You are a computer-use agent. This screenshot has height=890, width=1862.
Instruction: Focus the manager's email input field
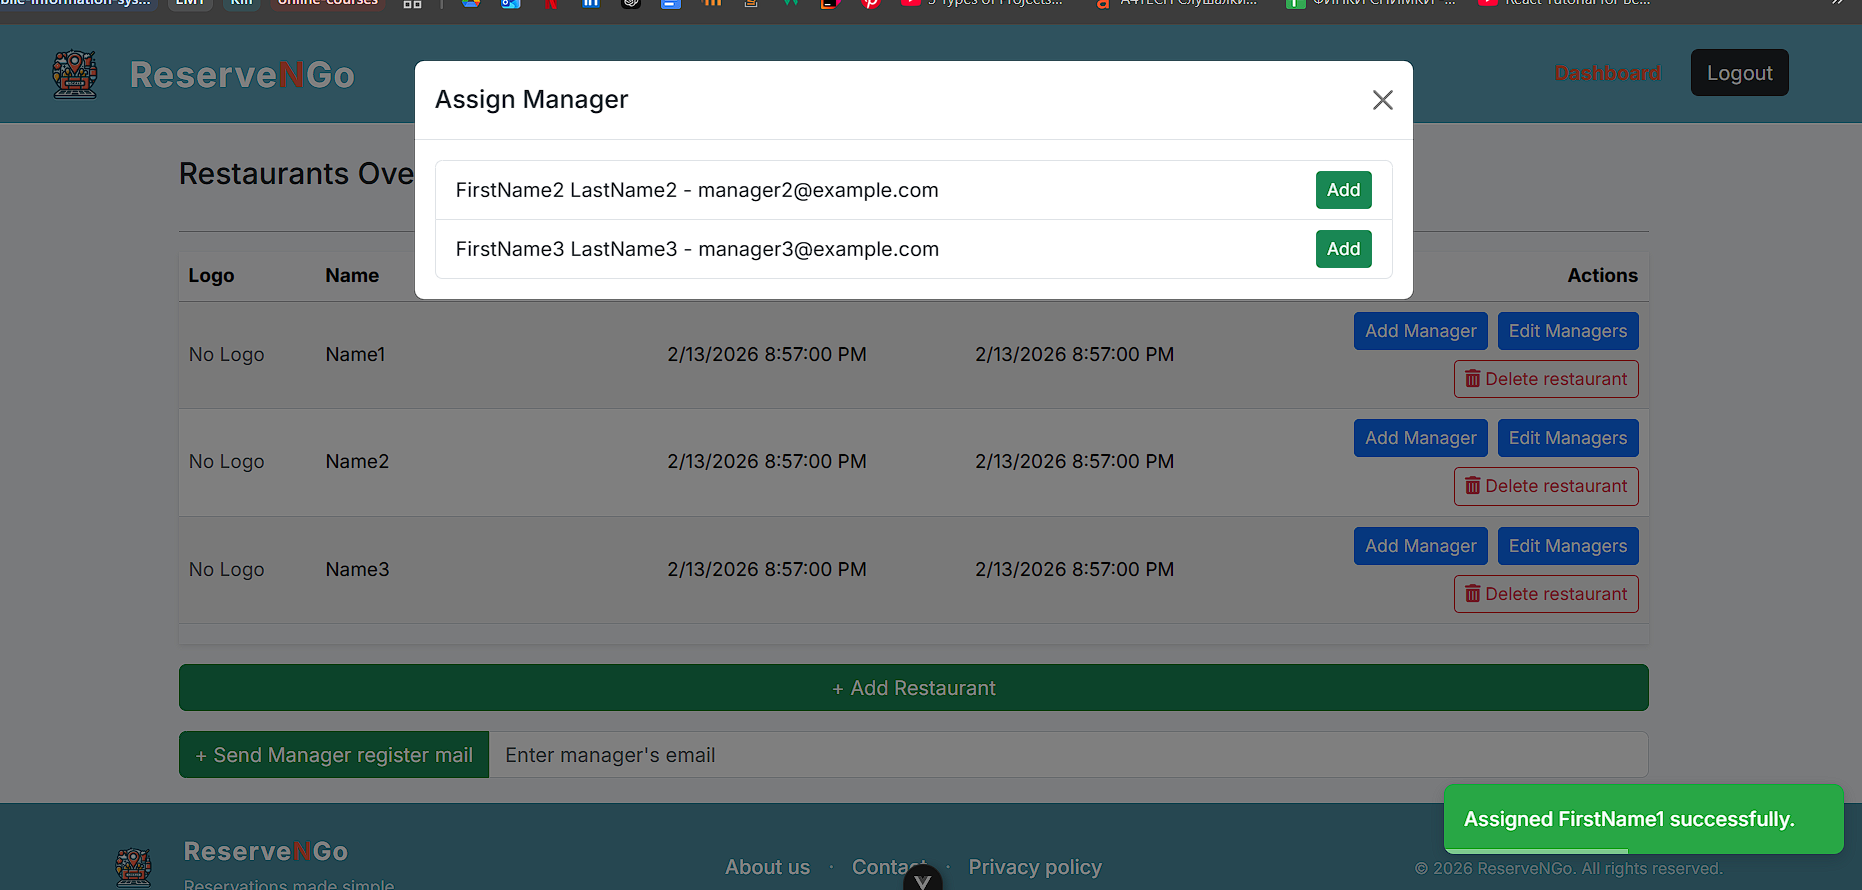1067,755
